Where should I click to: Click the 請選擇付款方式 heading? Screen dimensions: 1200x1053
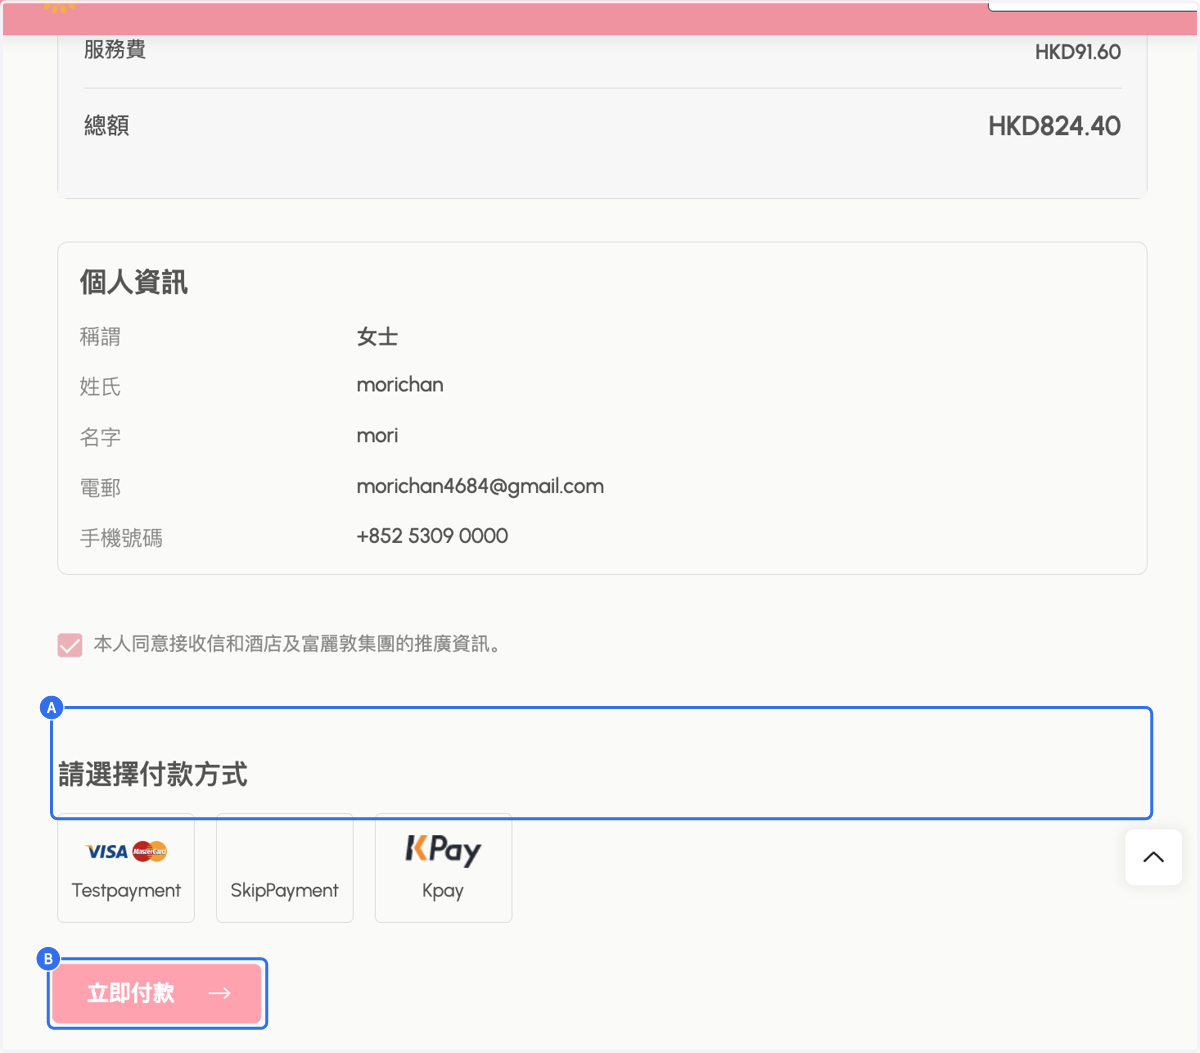pos(153,774)
